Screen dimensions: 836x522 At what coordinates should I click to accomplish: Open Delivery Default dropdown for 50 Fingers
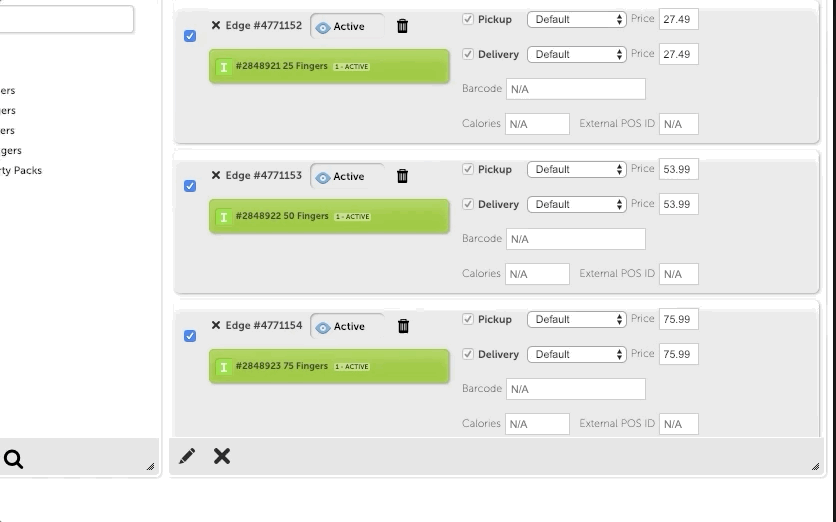(576, 204)
